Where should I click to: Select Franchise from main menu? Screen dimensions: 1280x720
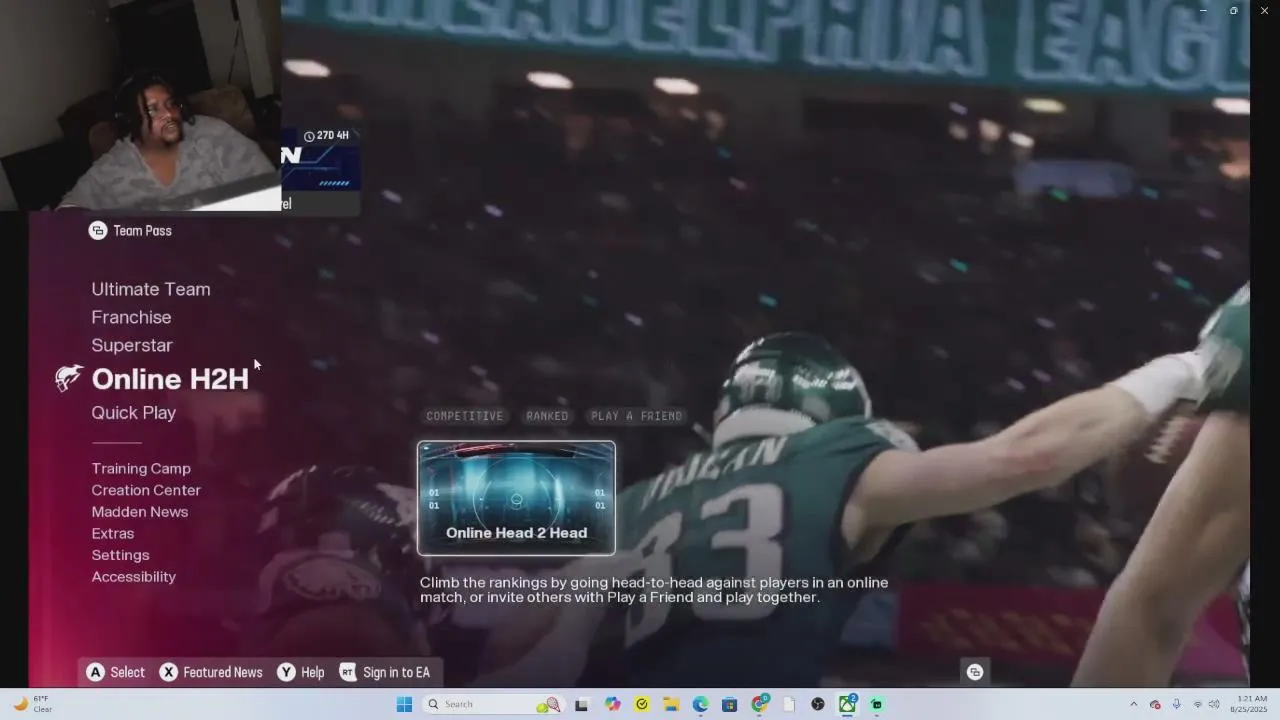131,317
